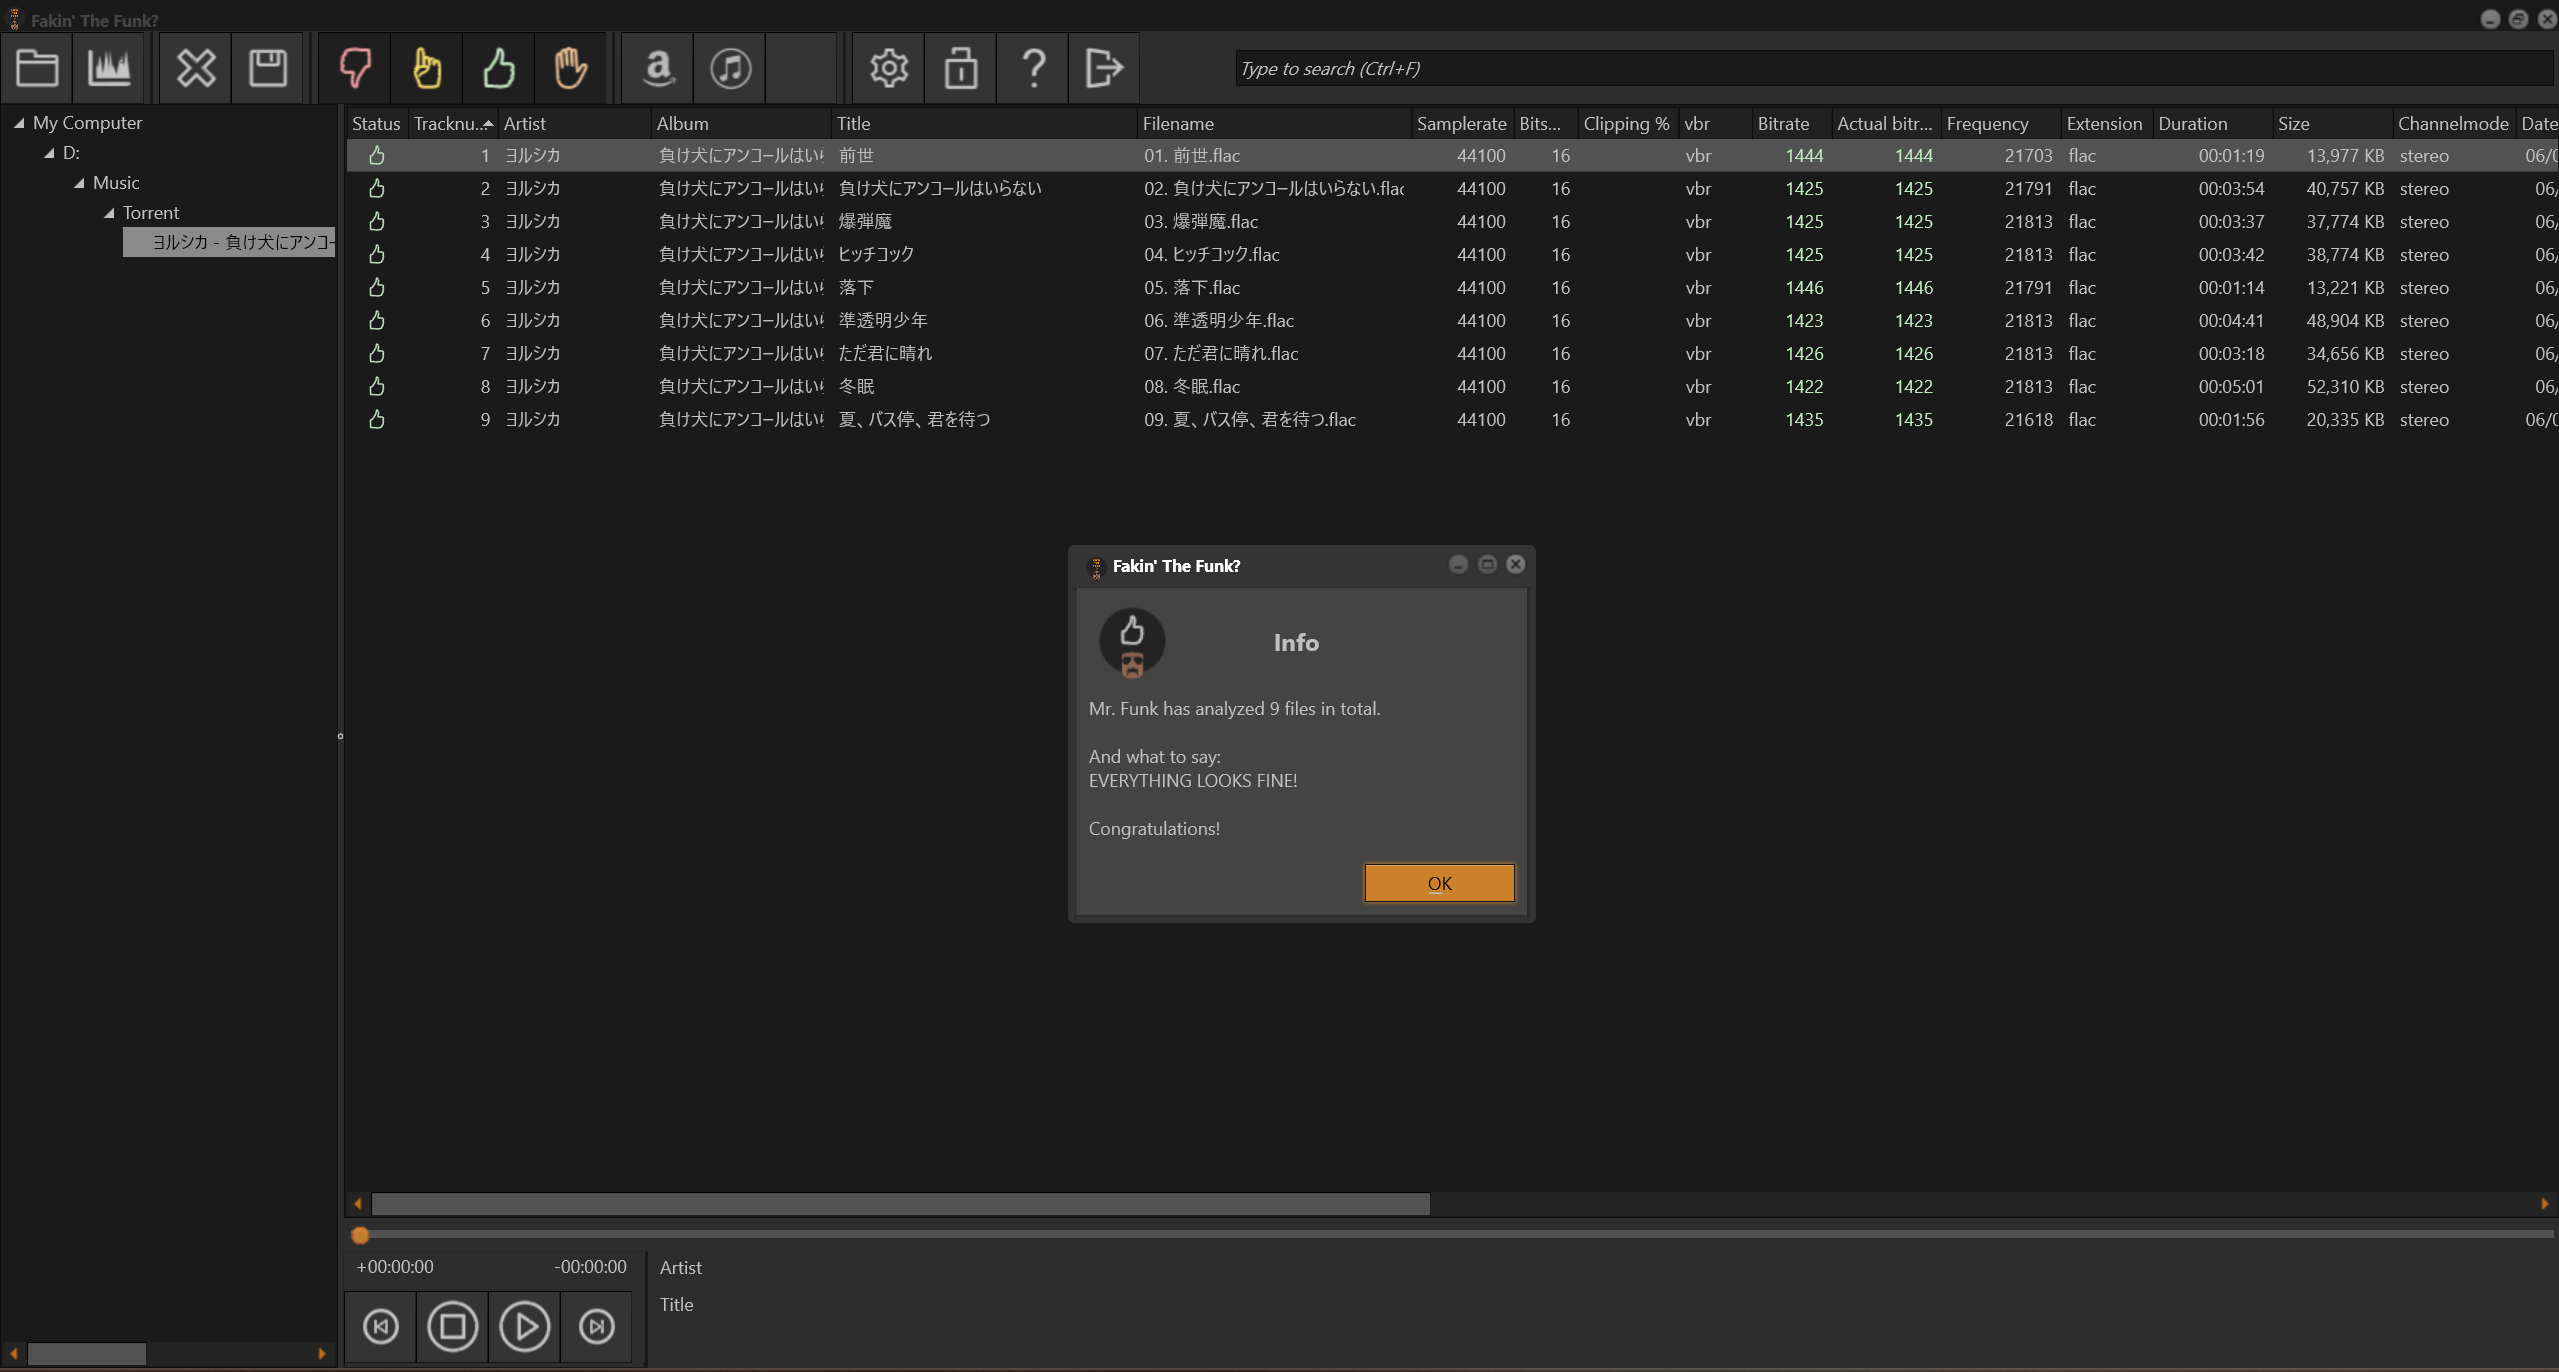Sort by the Filename column header
This screenshot has width=2559, height=1372.
pyautogui.click(x=1178, y=124)
